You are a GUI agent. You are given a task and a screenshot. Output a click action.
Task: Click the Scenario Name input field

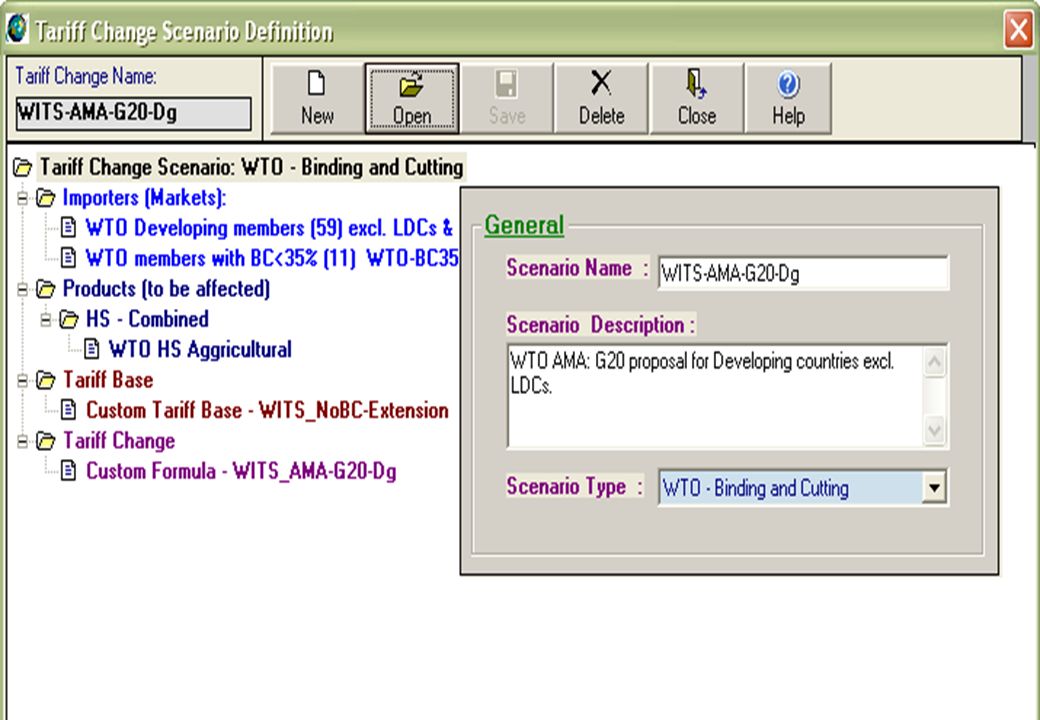coord(803,273)
